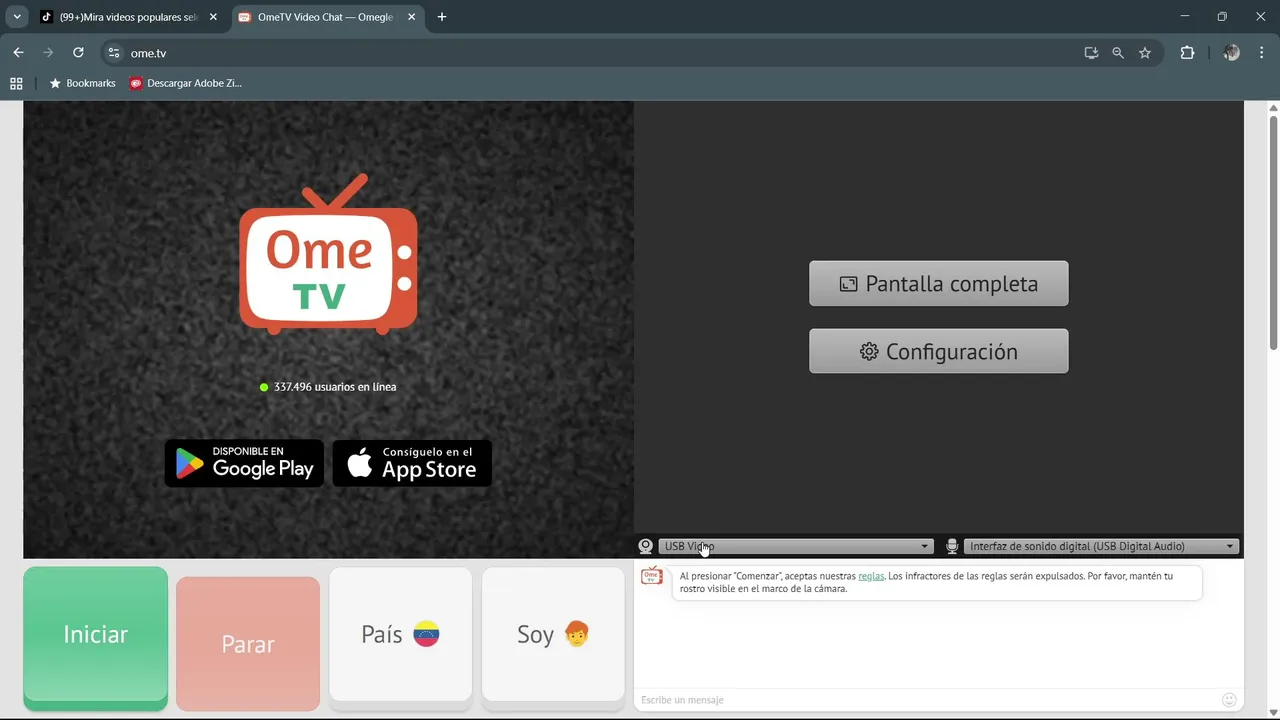Click the Venezuela flag on País button
Viewport: 1280px width, 720px height.
[427, 634]
